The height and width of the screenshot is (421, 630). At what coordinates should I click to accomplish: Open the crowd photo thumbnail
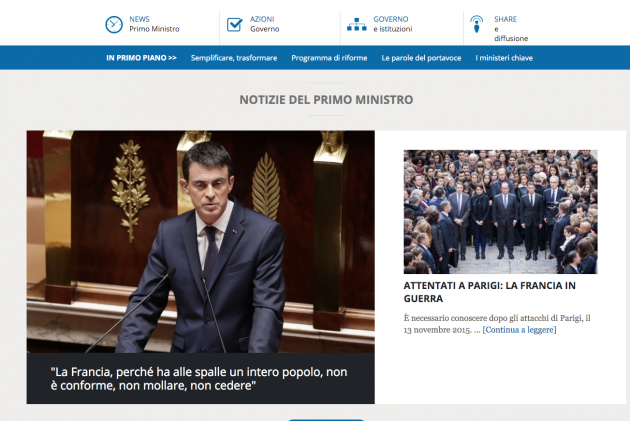500,212
